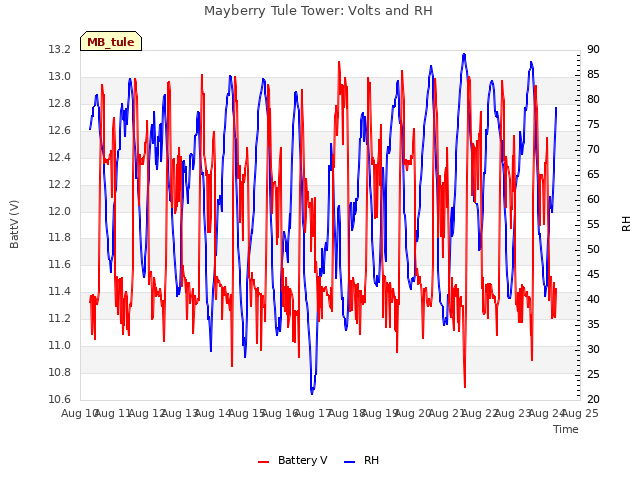Click the BattV (V) axis label
Image resolution: width=640 pixels, height=480 pixels.
[14, 224]
